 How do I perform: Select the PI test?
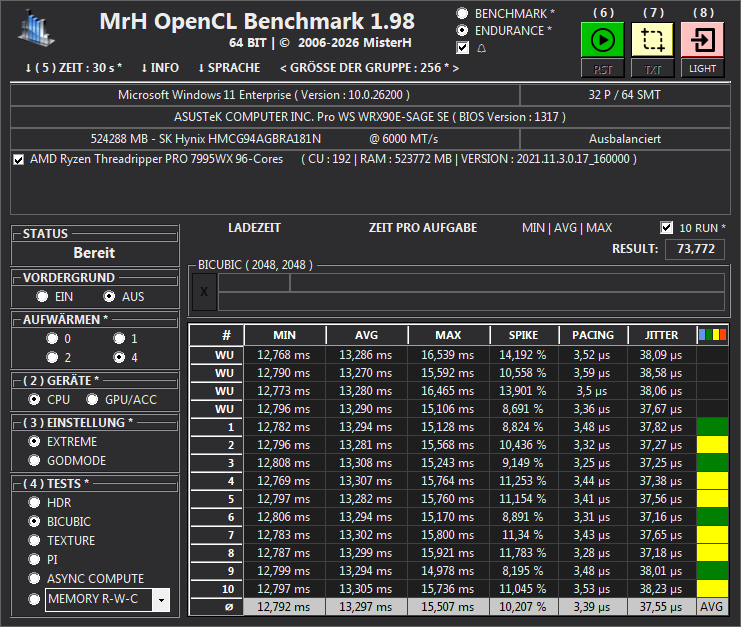pos(34,559)
